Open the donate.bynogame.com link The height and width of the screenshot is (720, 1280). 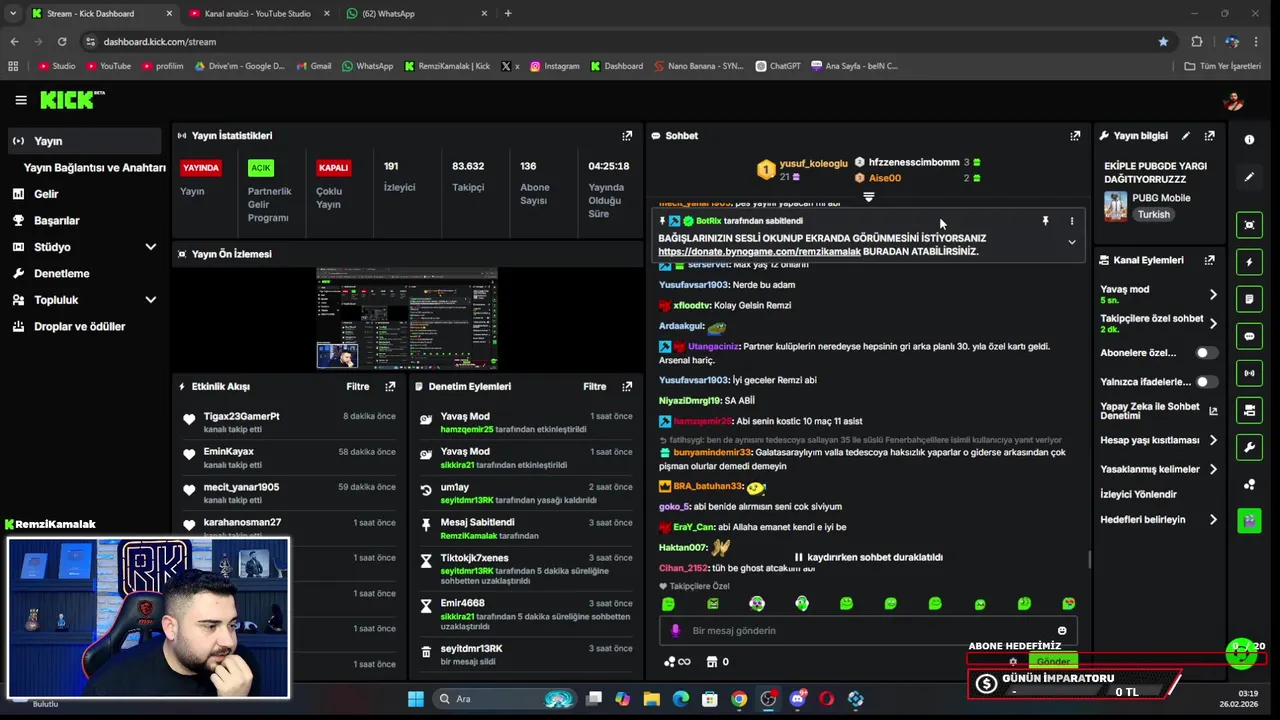coord(759,252)
